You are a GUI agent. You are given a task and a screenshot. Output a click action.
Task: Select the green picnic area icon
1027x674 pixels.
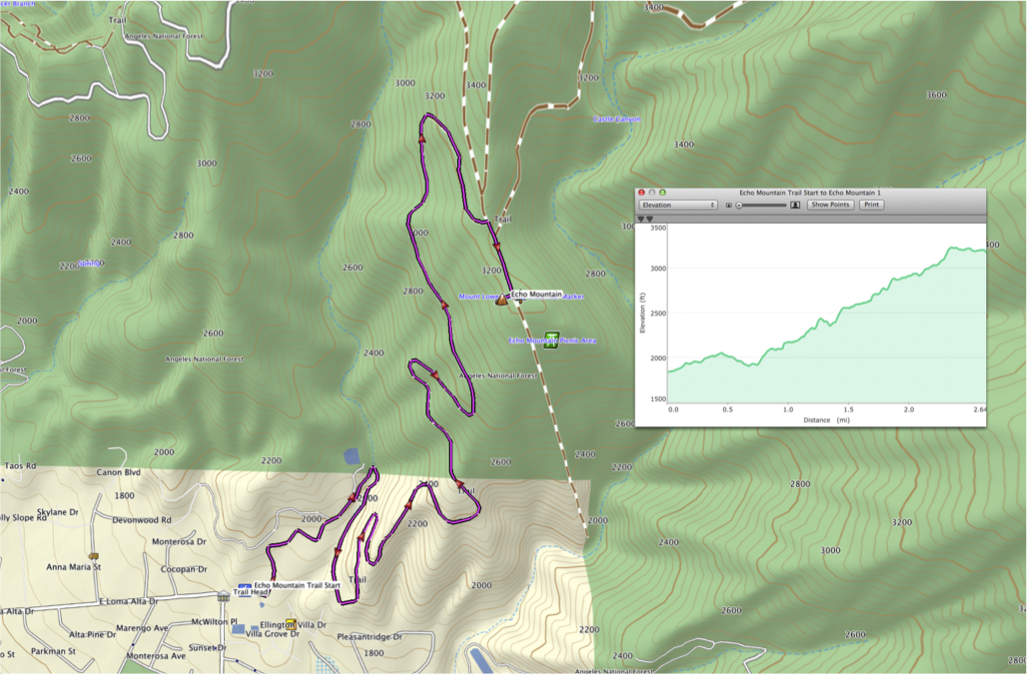click(551, 340)
